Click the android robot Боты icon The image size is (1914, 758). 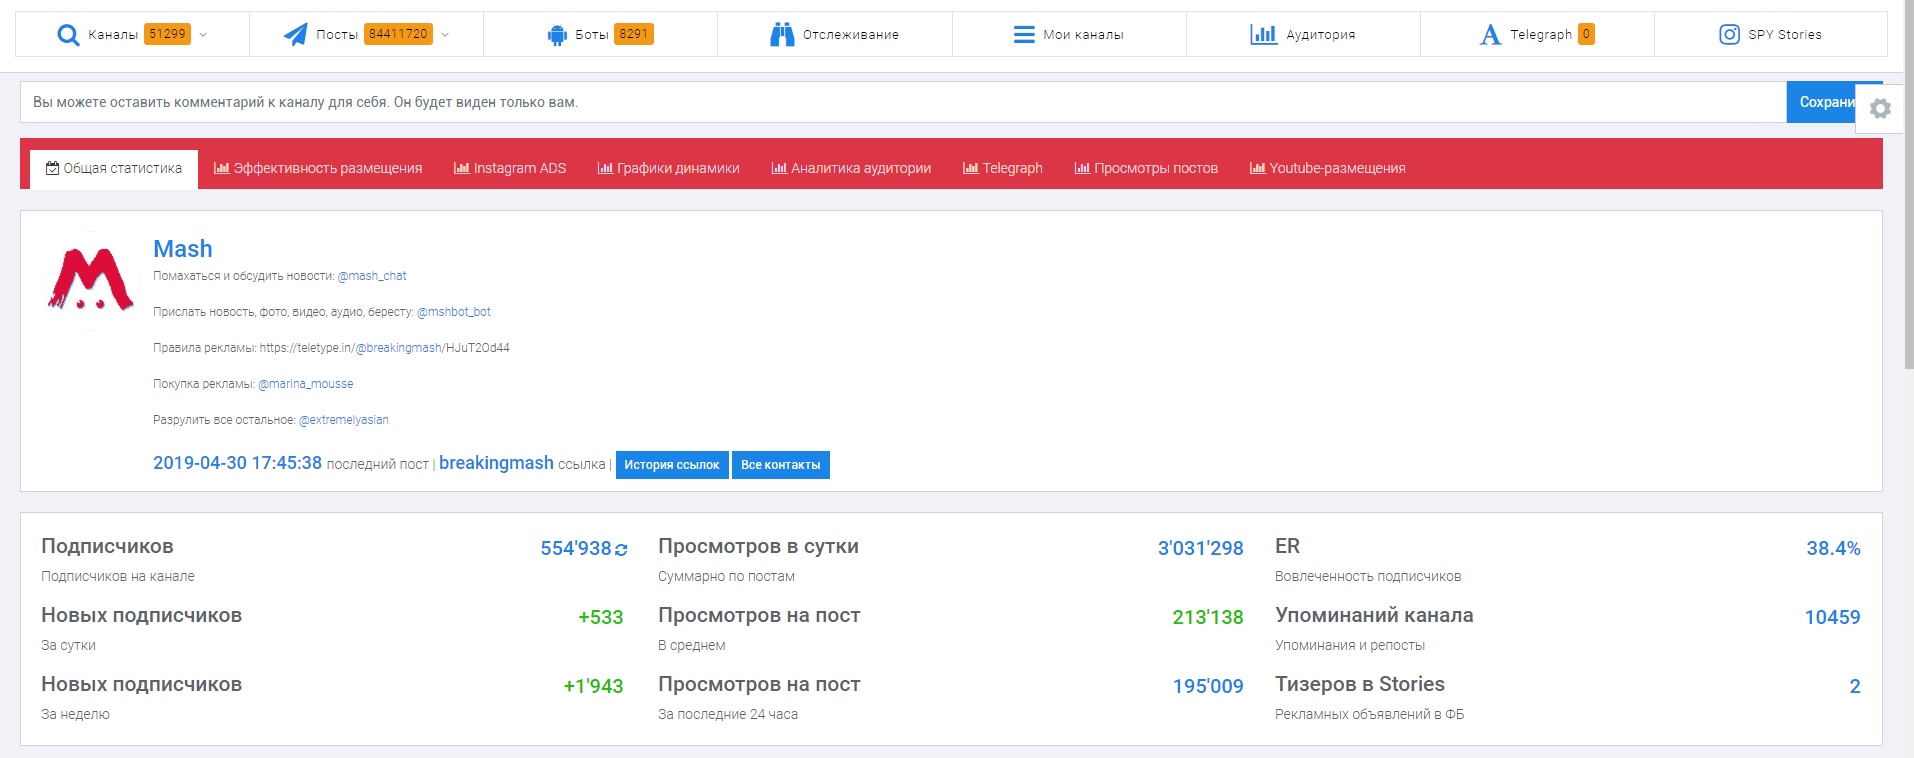(x=557, y=35)
